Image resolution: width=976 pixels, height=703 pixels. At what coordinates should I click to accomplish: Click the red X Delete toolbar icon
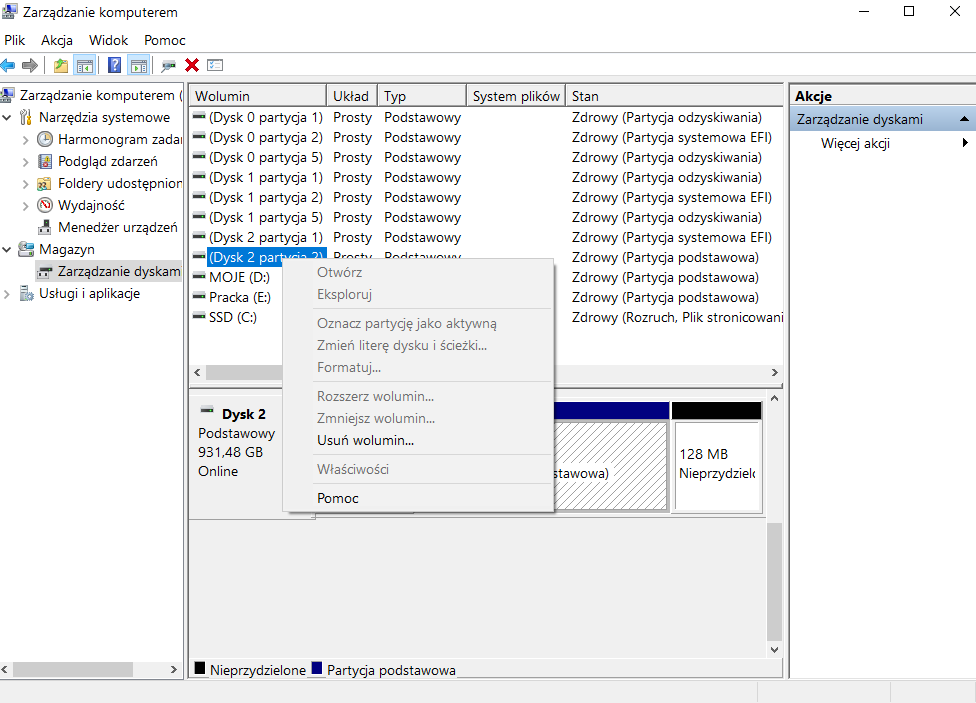(x=192, y=65)
